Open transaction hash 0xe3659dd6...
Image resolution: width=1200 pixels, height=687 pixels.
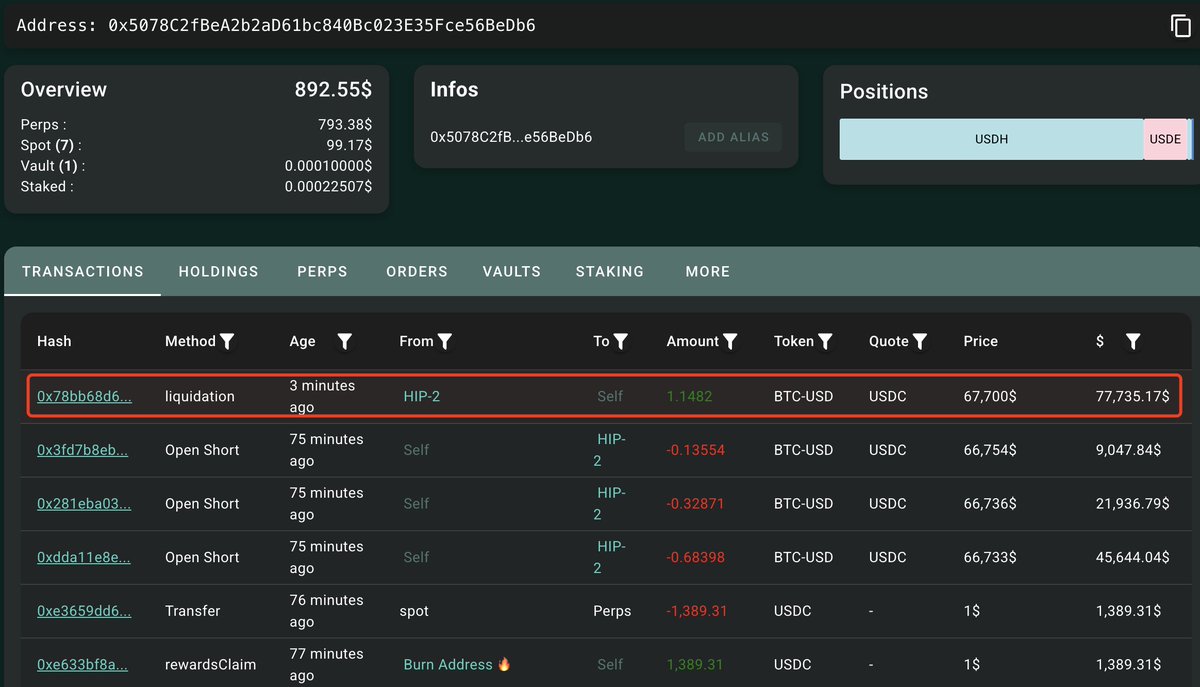[84, 611]
